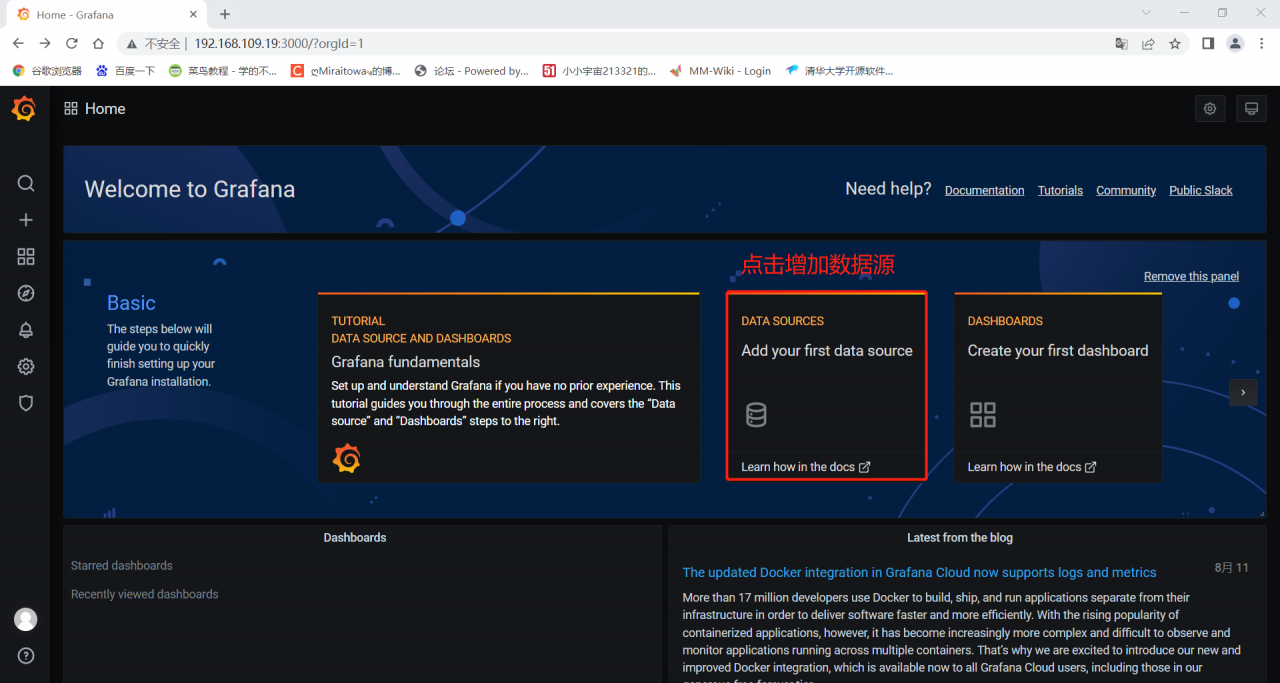Click the share page icon in address bar
This screenshot has width=1280, height=683.
[x=1148, y=43]
